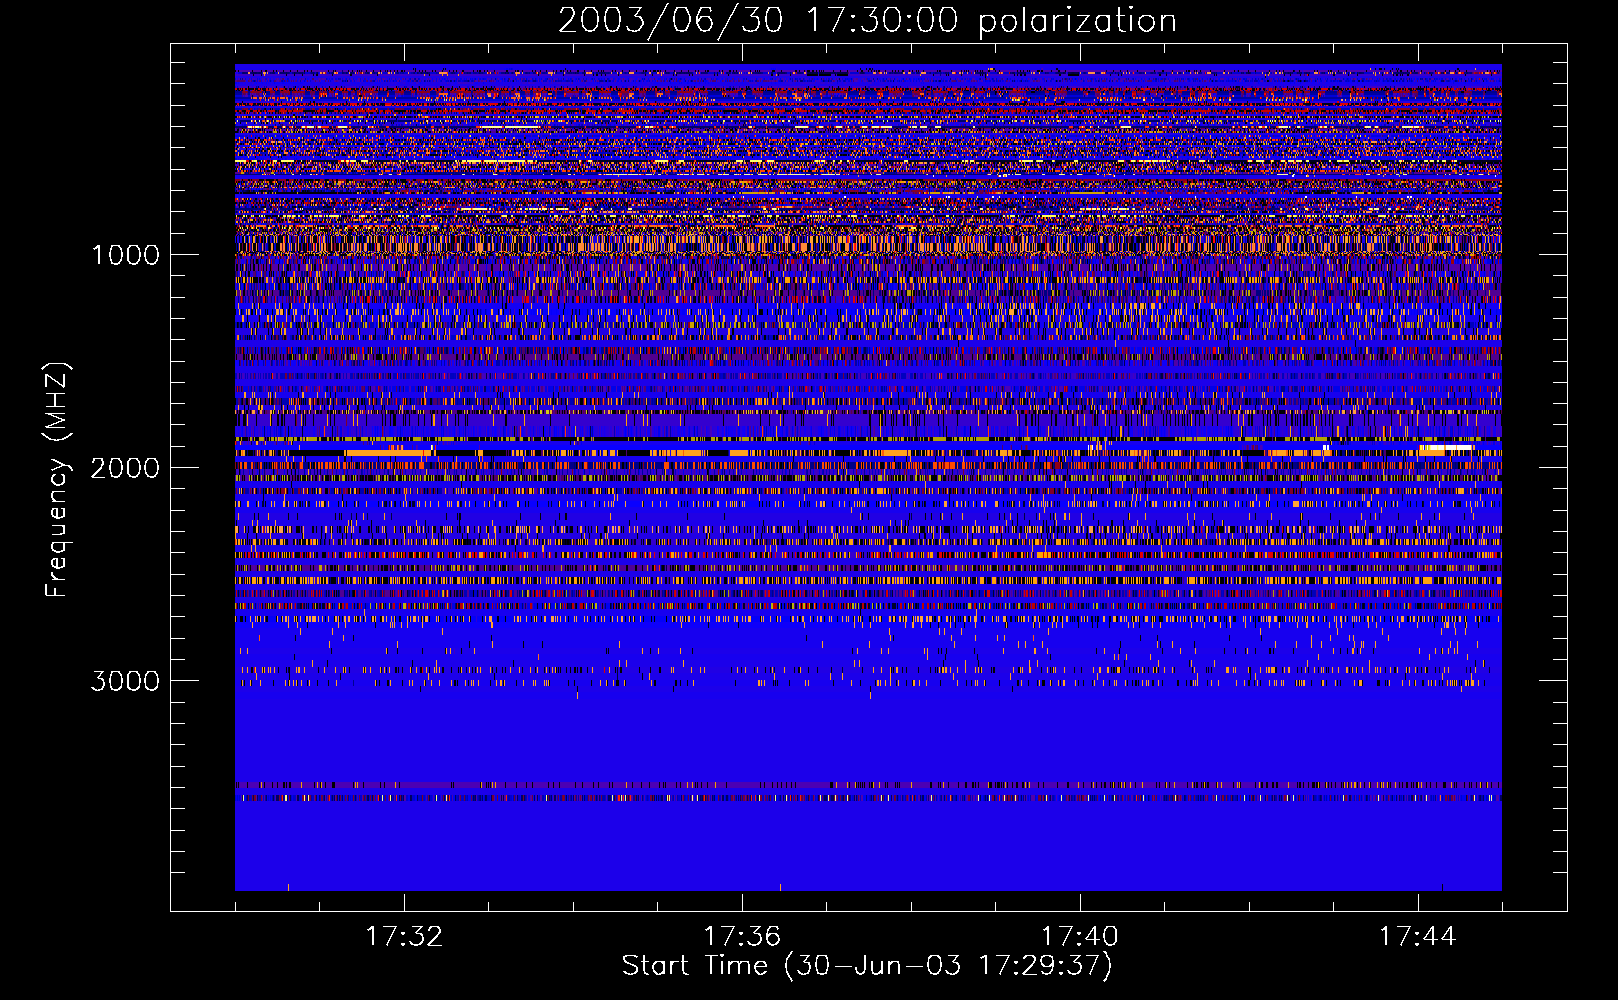Screen dimensions: 1618x1000
Task: Click the 17:32 time tick label
Action: pyautogui.click(x=404, y=937)
